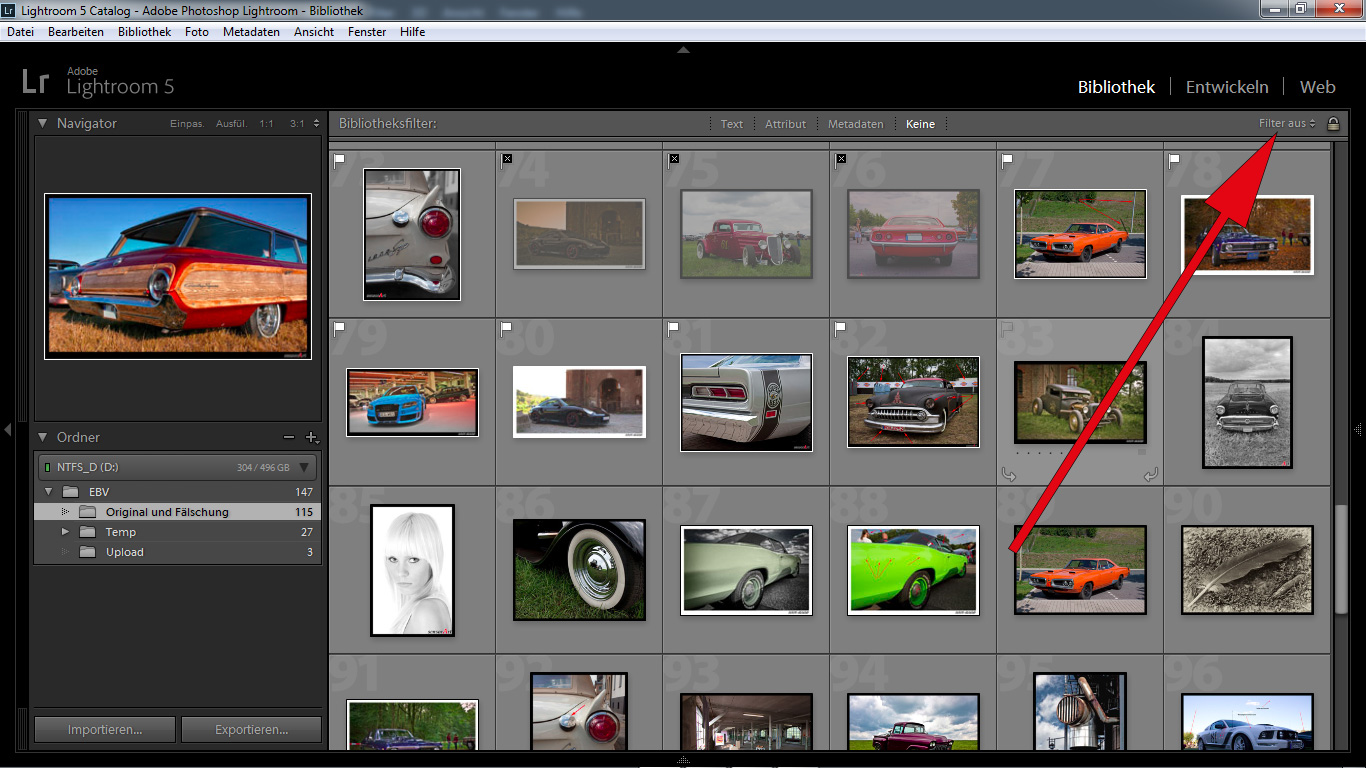
Task: Select the woman portrait thumbnail 85
Action: click(412, 570)
